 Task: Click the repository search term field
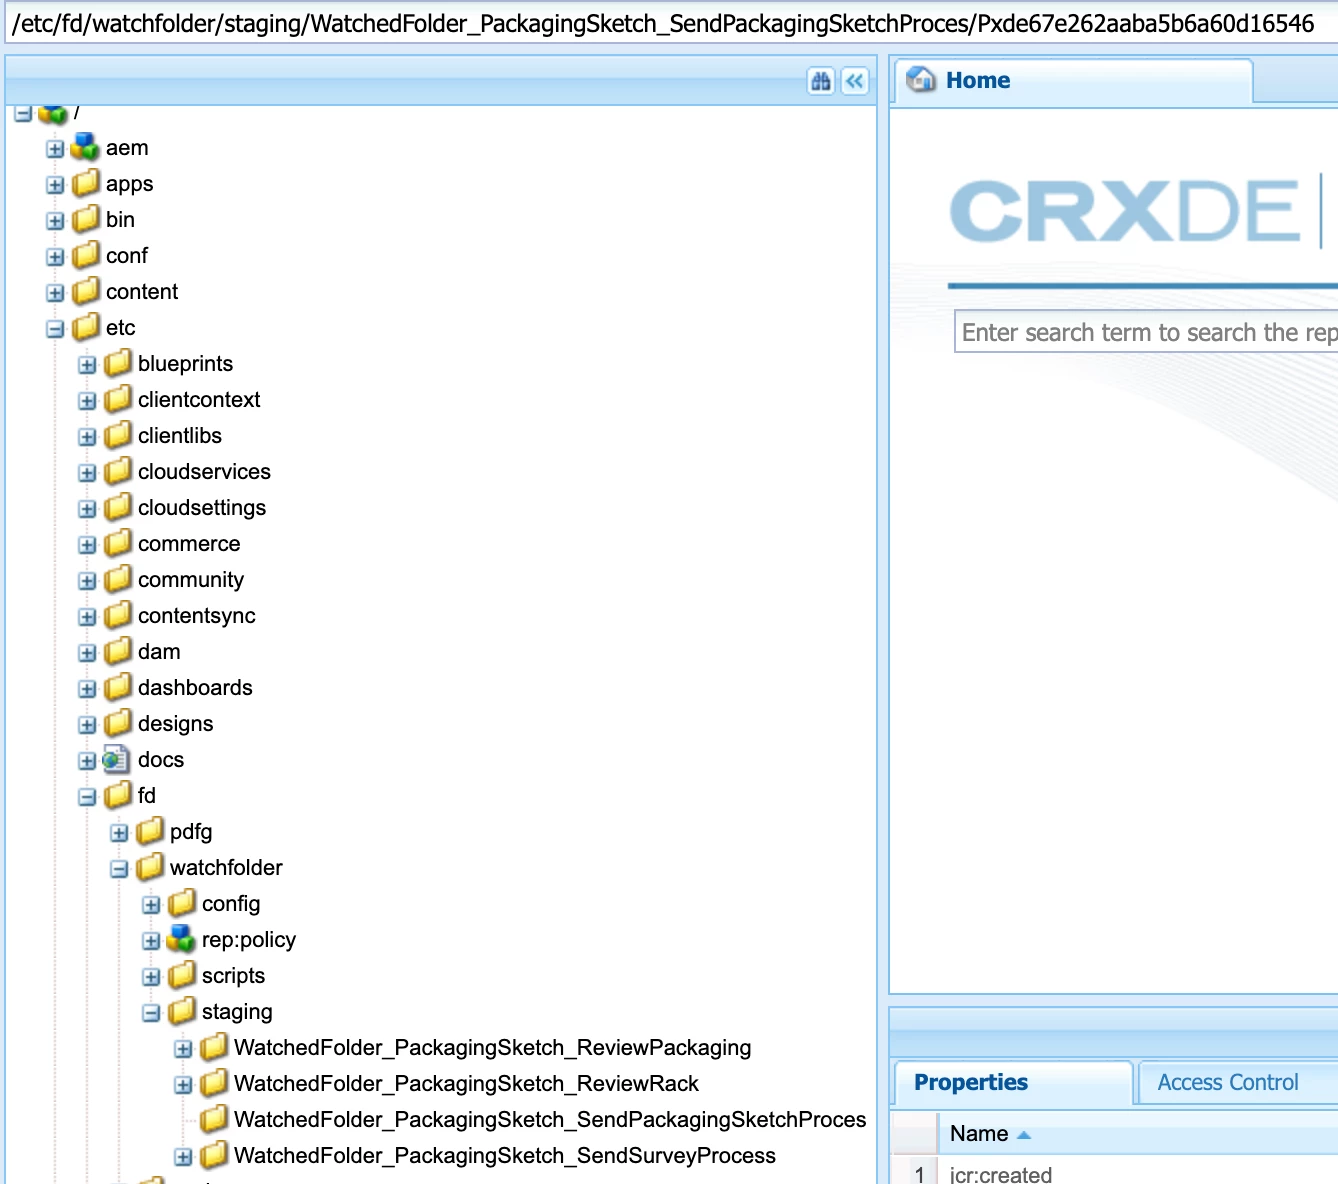(x=1147, y=332)
